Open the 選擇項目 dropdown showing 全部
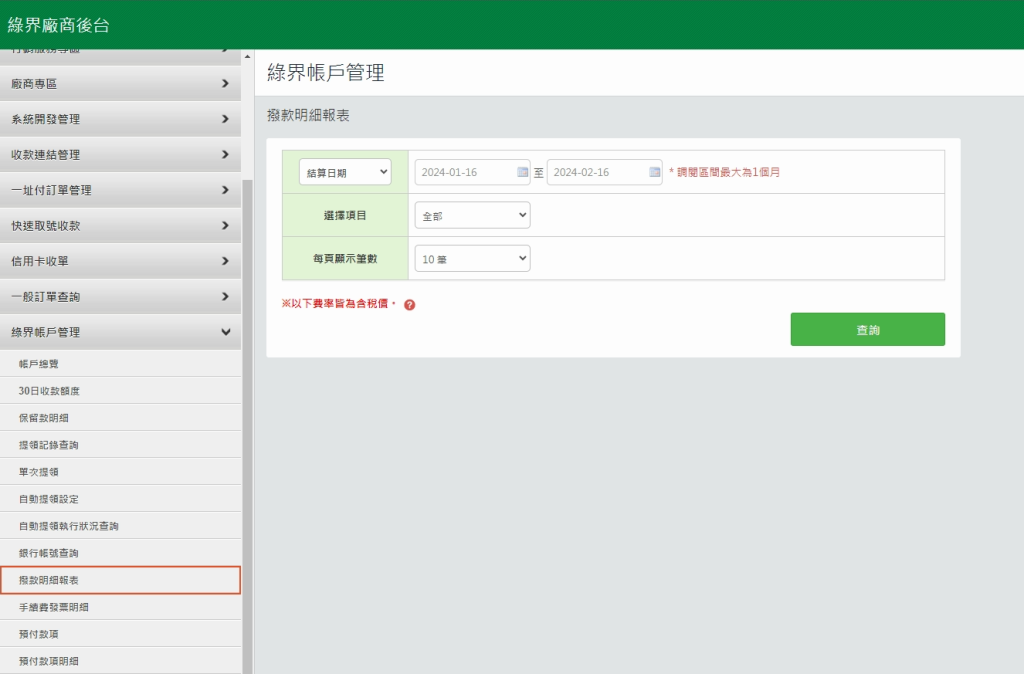 pos(472,216)
